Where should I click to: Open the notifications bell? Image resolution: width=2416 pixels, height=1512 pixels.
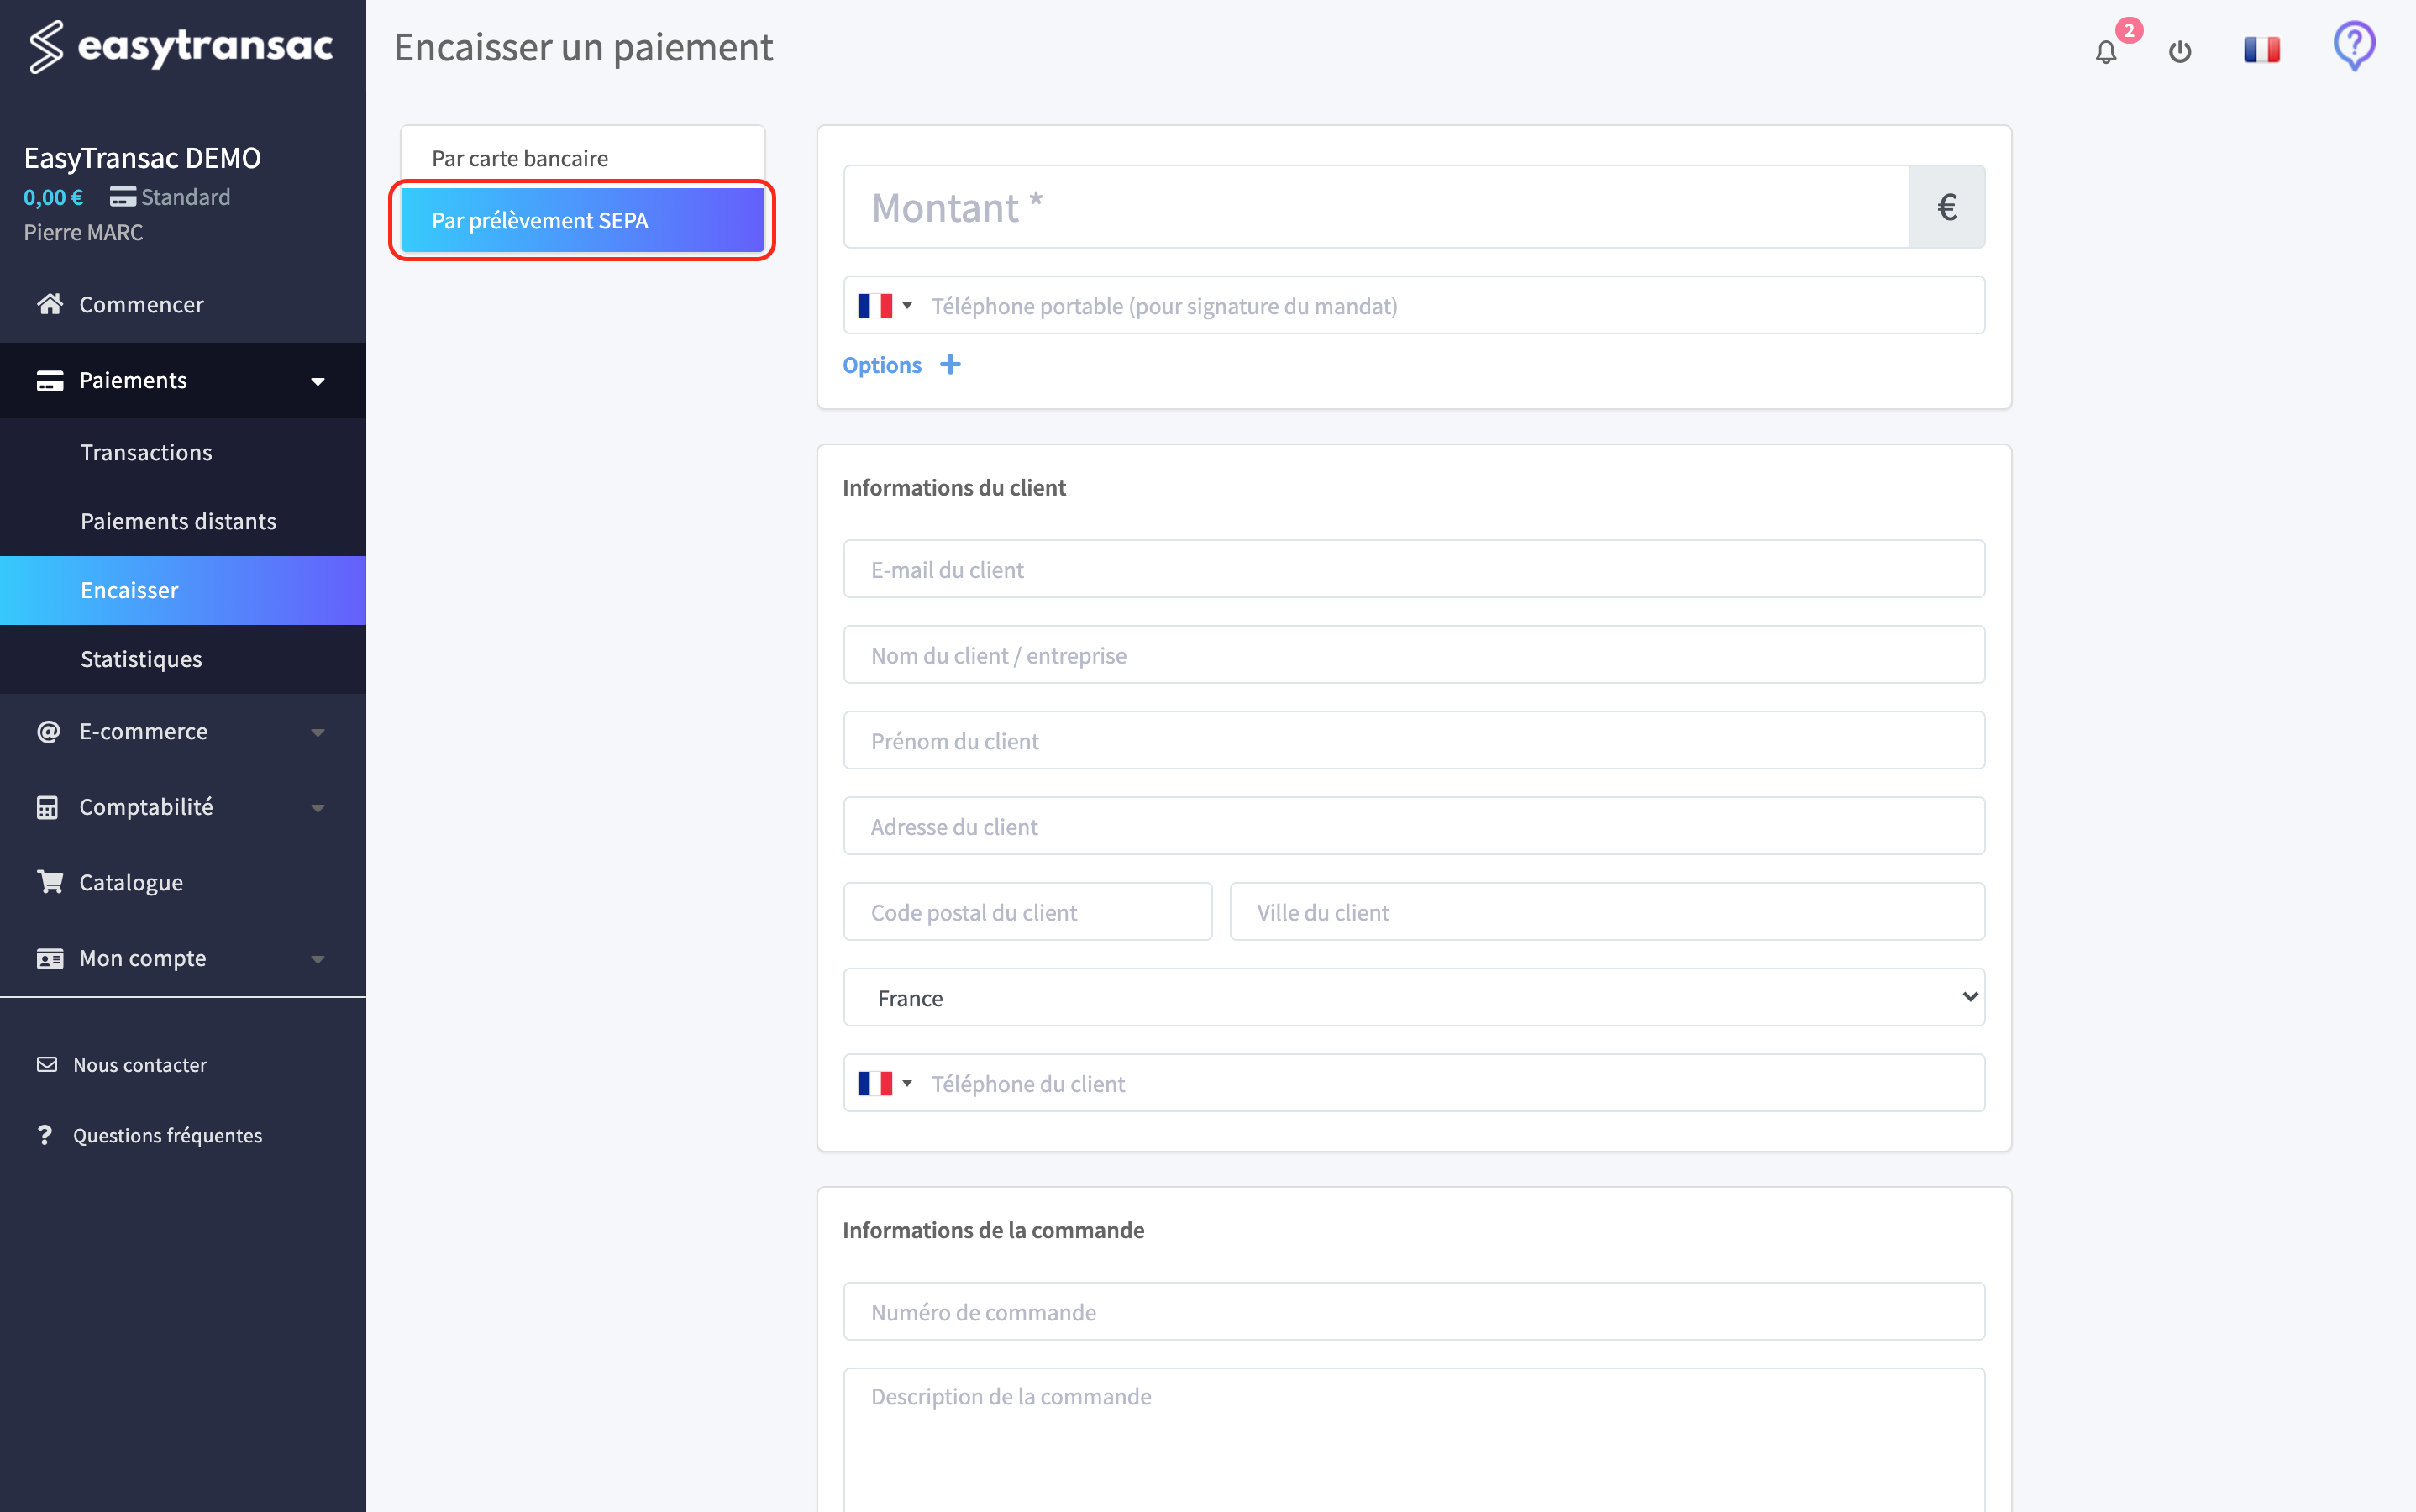2106,51
